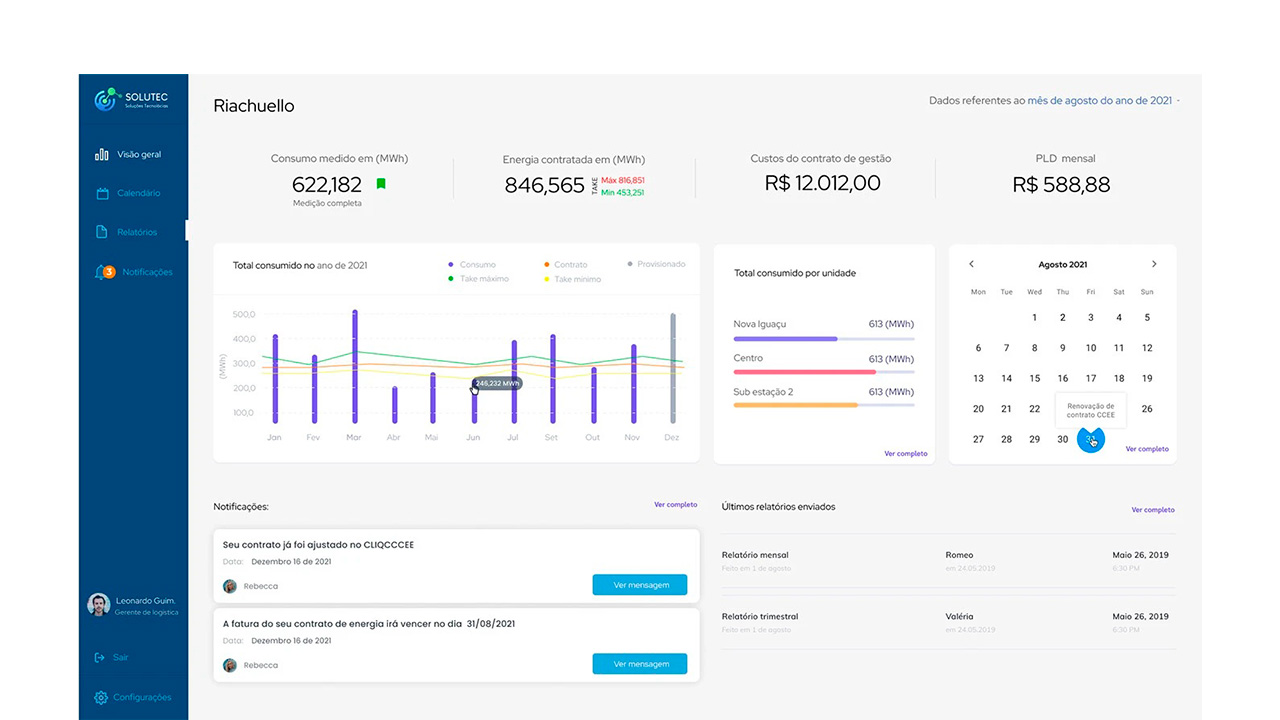Advance the calendar to next month
Screen dimensions: 1280x720
pos(1154,264)
